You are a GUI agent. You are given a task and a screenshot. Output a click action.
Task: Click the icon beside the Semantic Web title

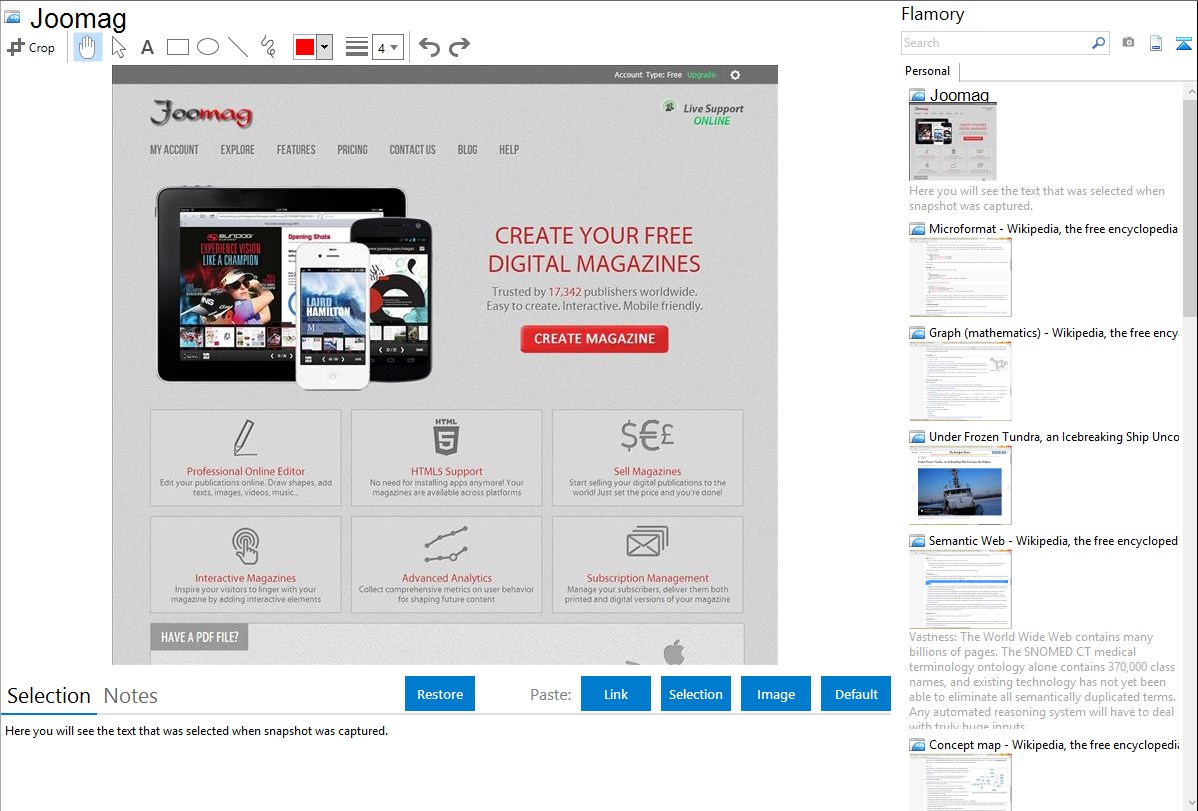click(x=917, y=540)
